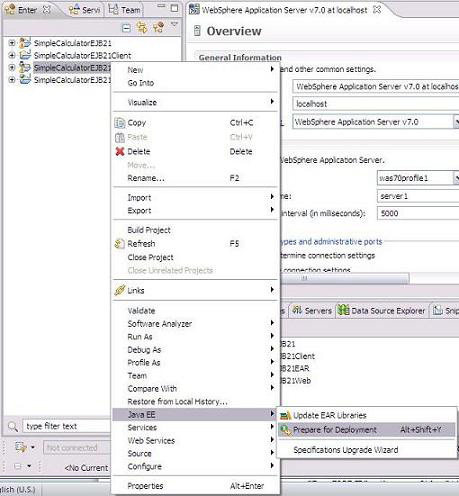Click the SimpleCalculatorEJB21Client project icon

coord(25,55)
